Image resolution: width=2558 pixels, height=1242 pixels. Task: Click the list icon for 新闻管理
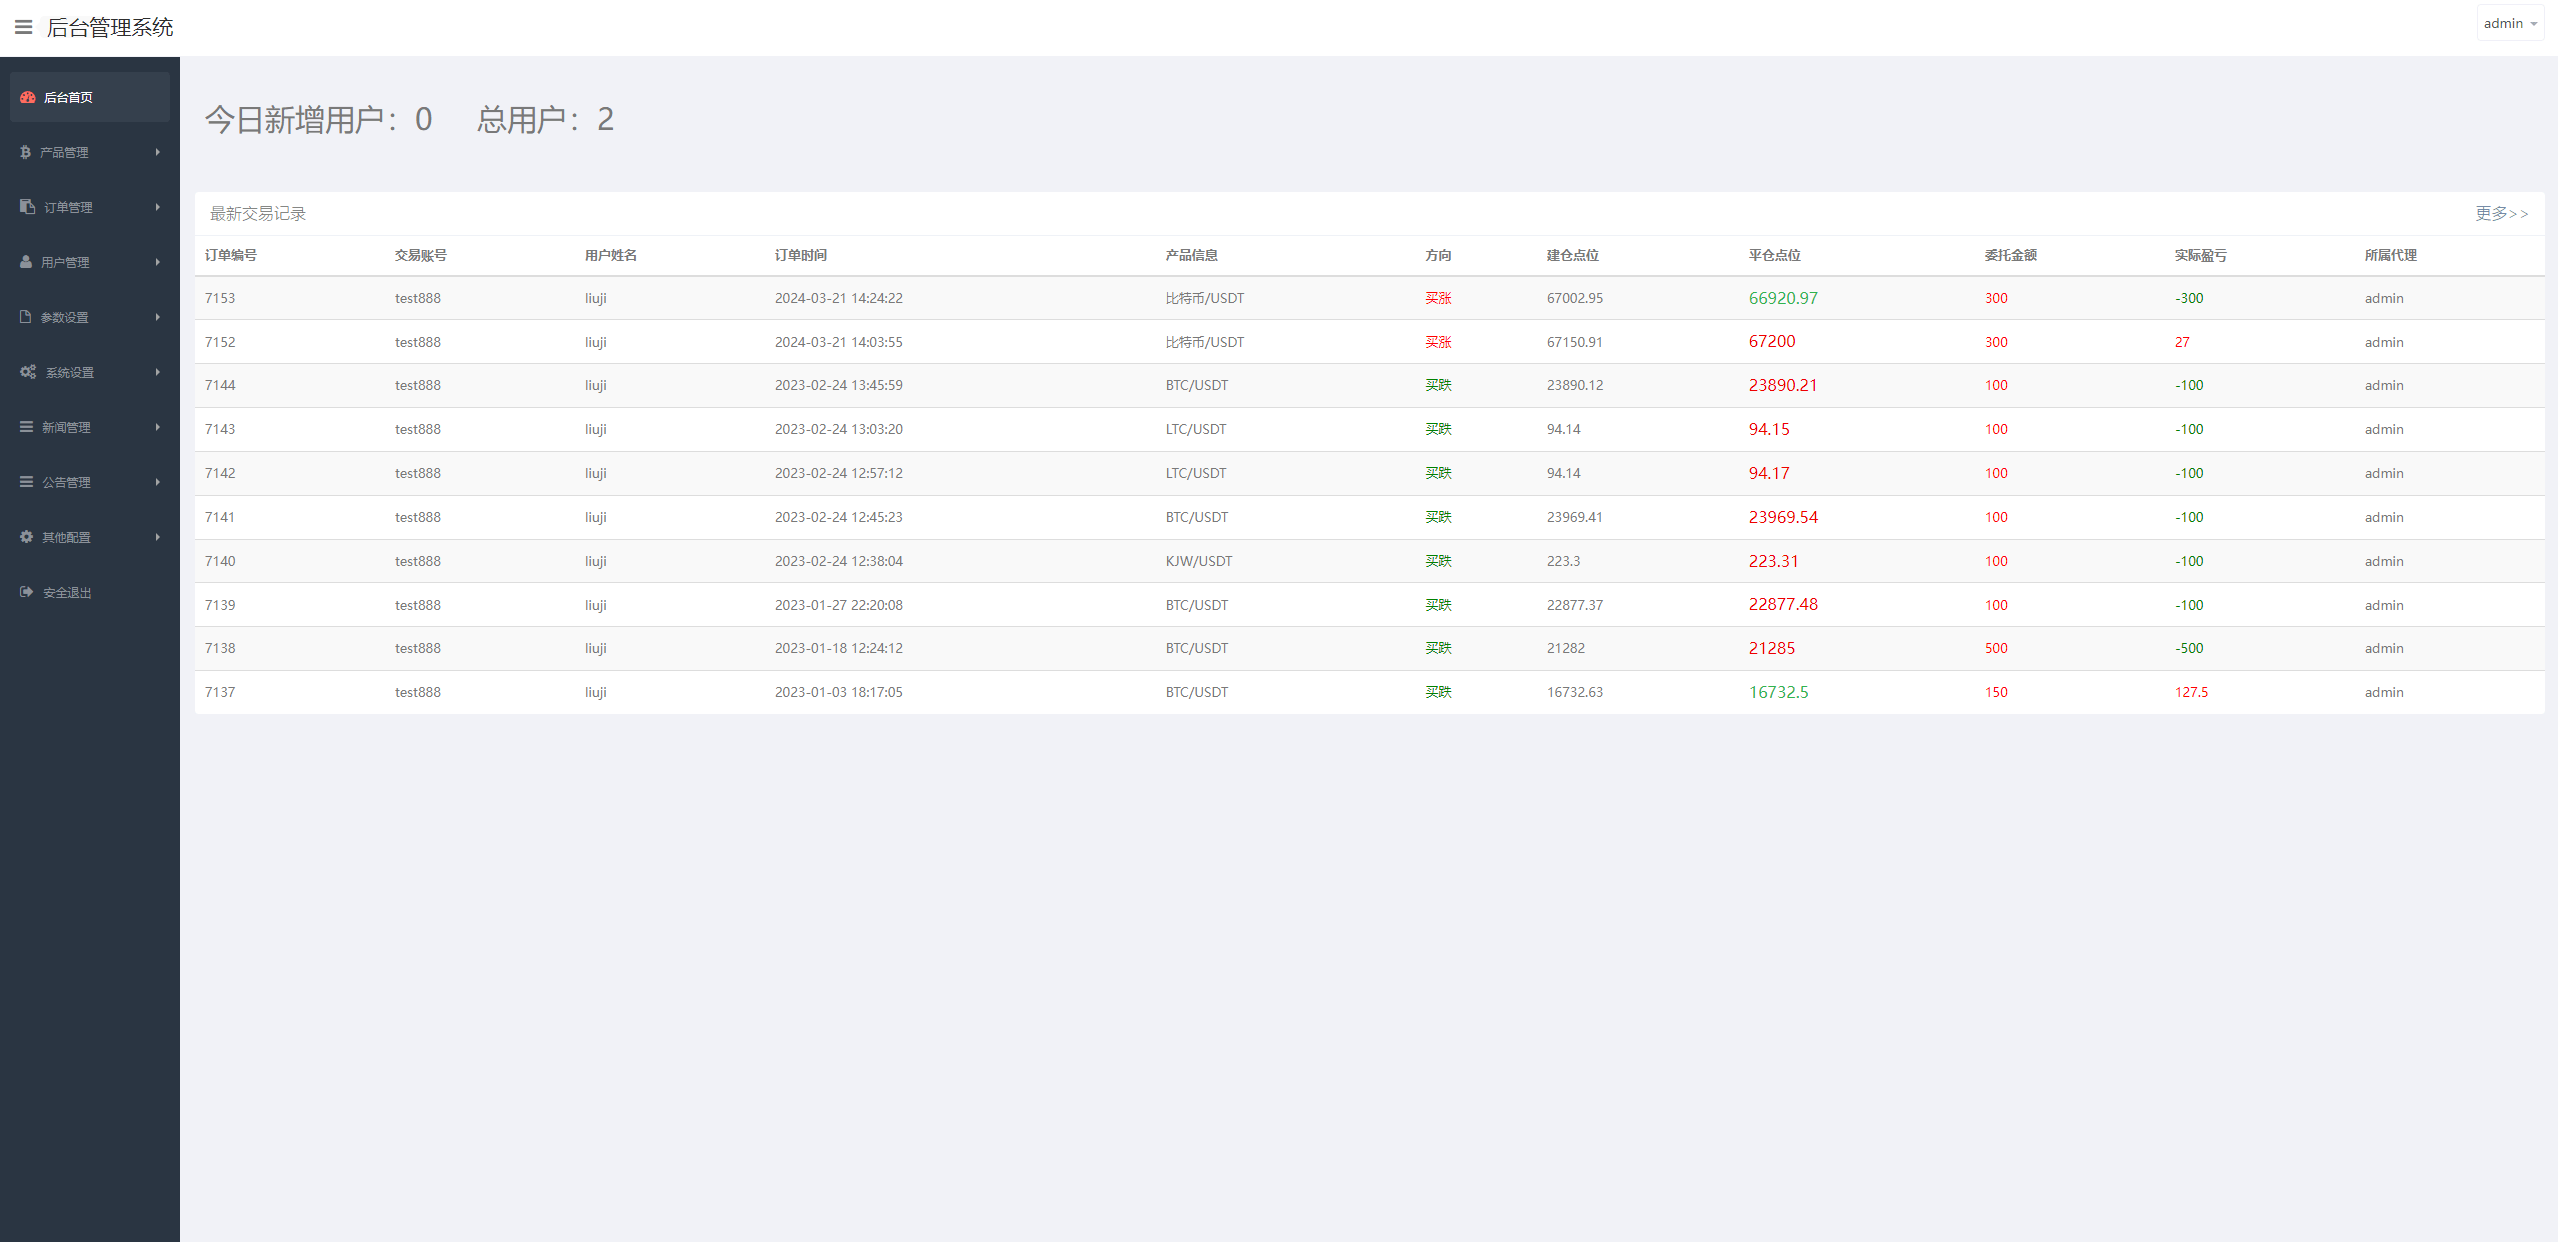click(26, 427)
